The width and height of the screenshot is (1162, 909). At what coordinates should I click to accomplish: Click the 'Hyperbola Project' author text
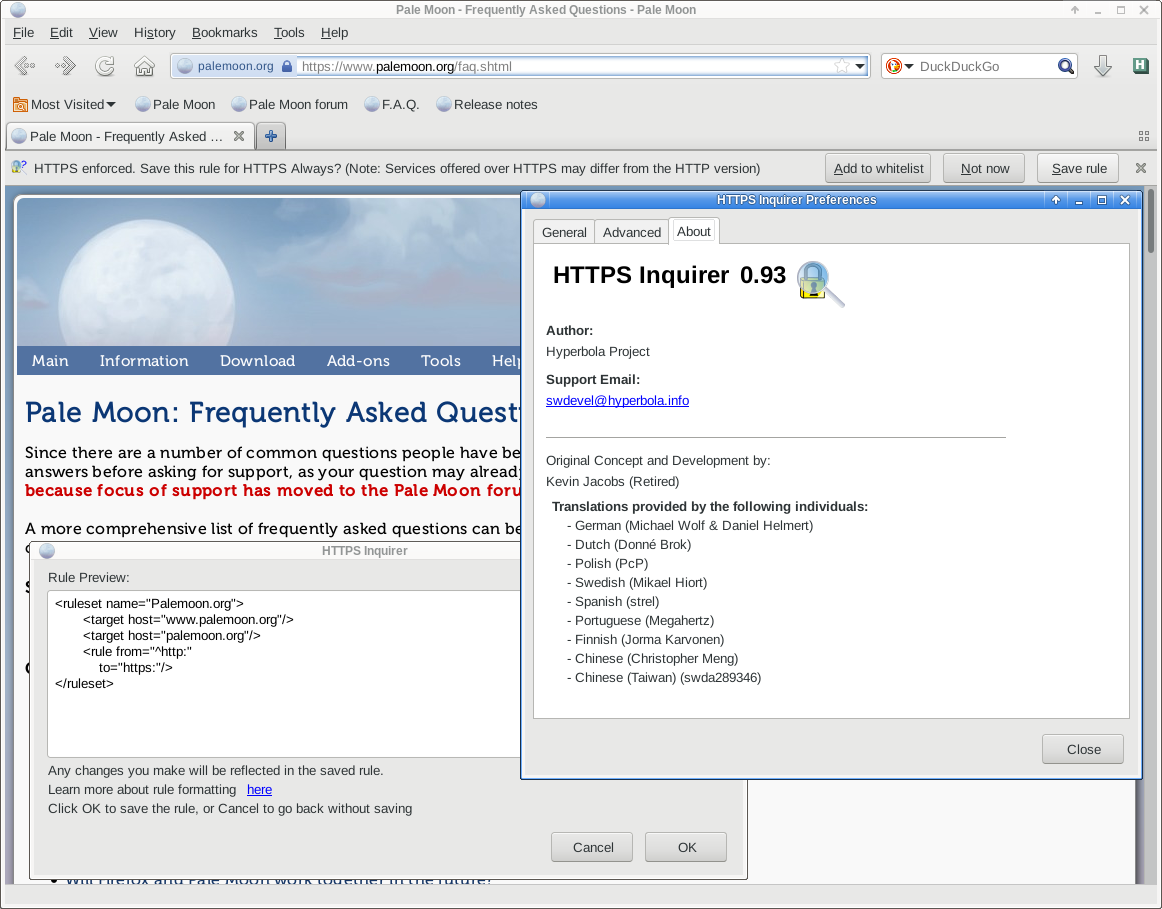(x=597, y=352)
